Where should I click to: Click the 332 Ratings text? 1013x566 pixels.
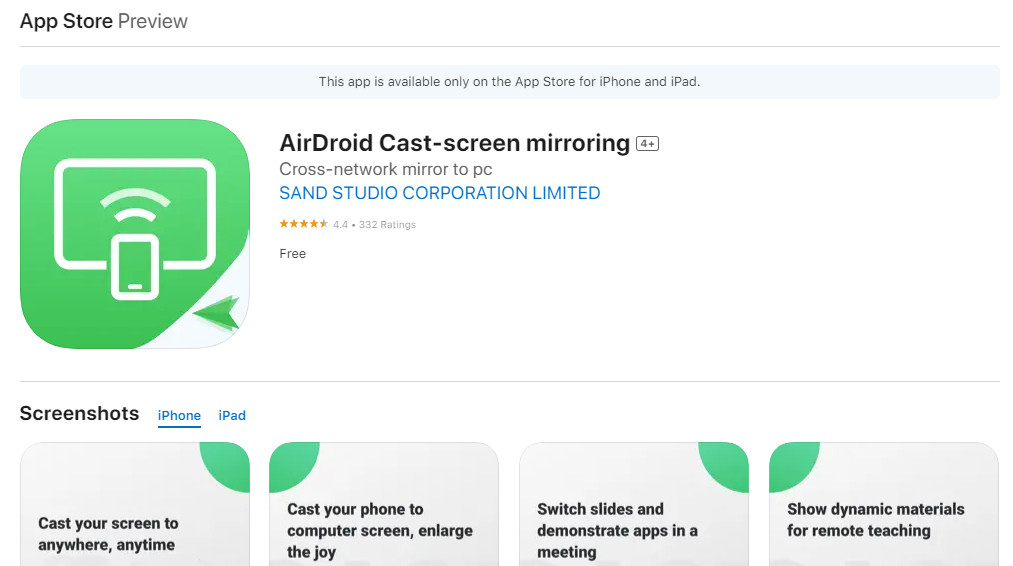[x=387, y=225]
